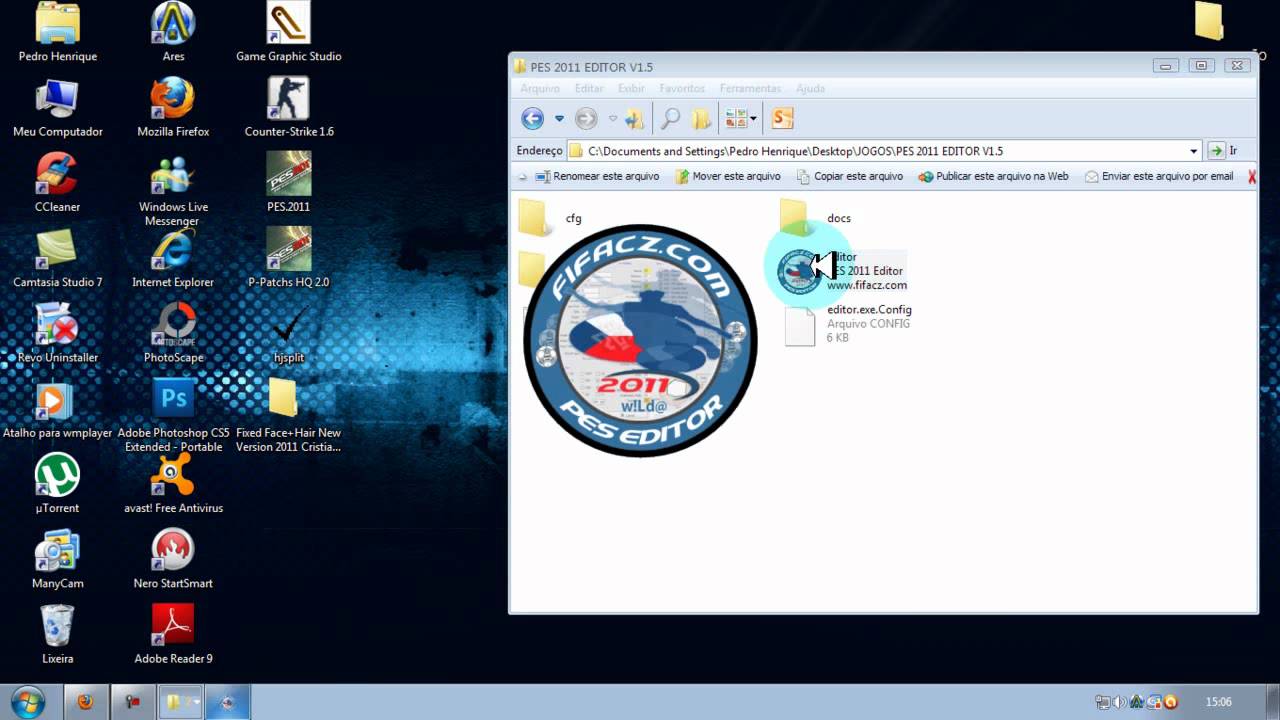Viewport: 1280px width, 720px height.
Task: Open Meu Computador desktop icon
Action: pos(57,98)
